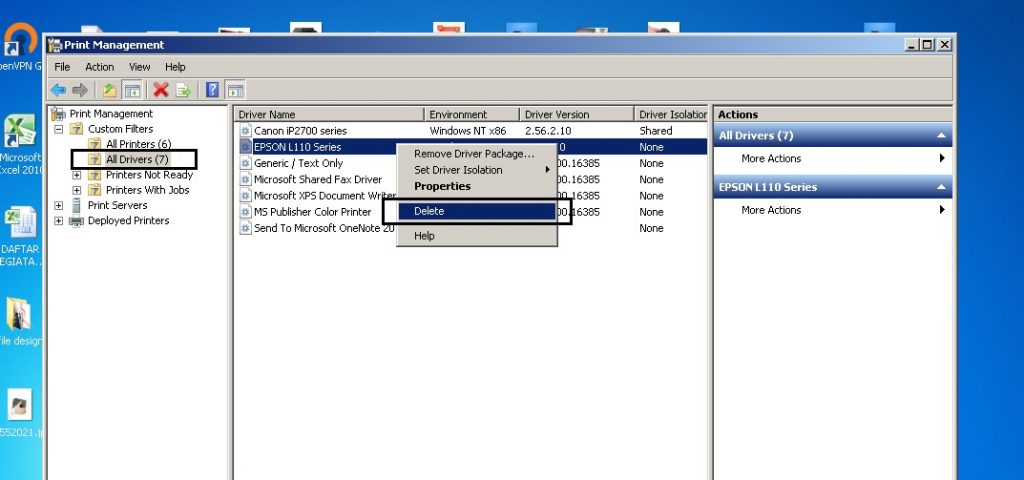Image resolution: width=1024 pixels, height=480 pixels.
Task: Click the EPSON L110 Series driver icon
Action: 245,147
